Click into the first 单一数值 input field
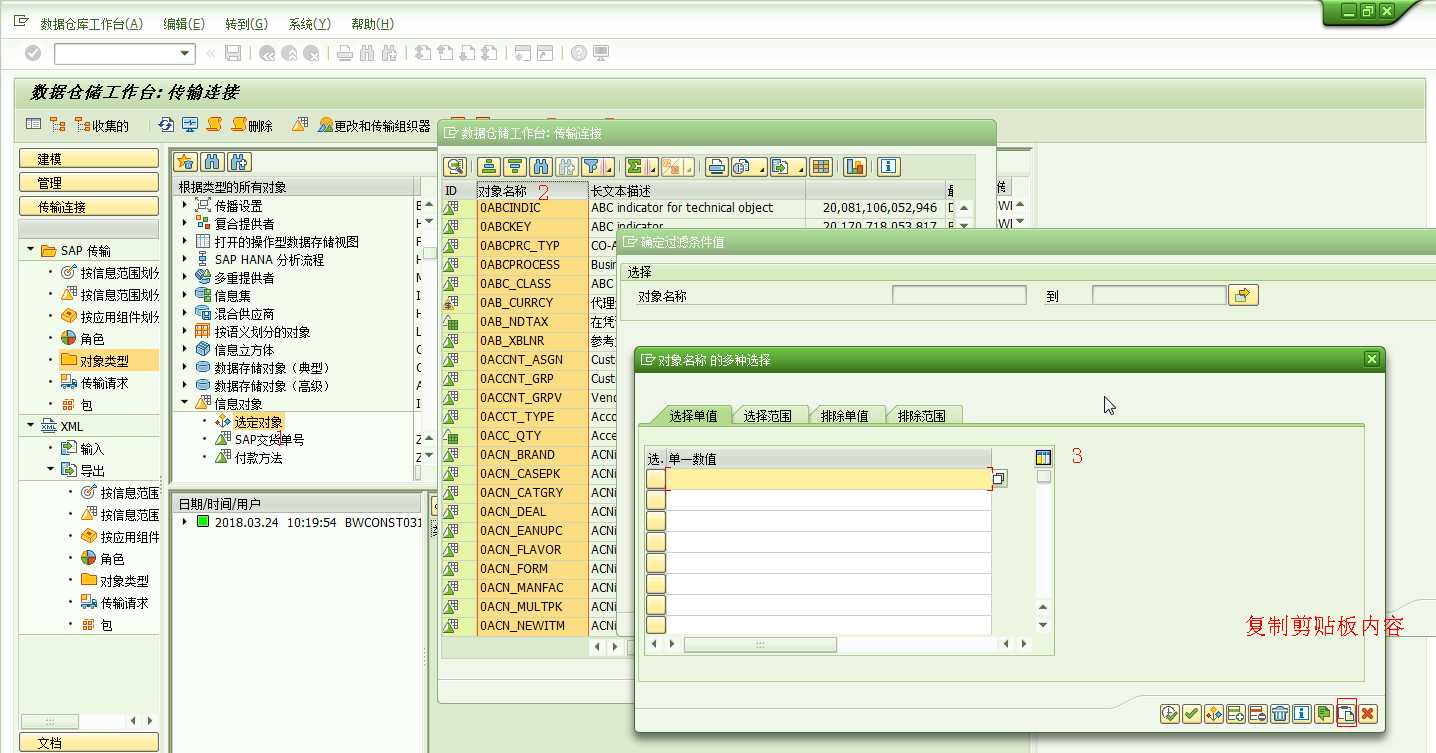Screen dimensions: 1436x753 point(829,479)
